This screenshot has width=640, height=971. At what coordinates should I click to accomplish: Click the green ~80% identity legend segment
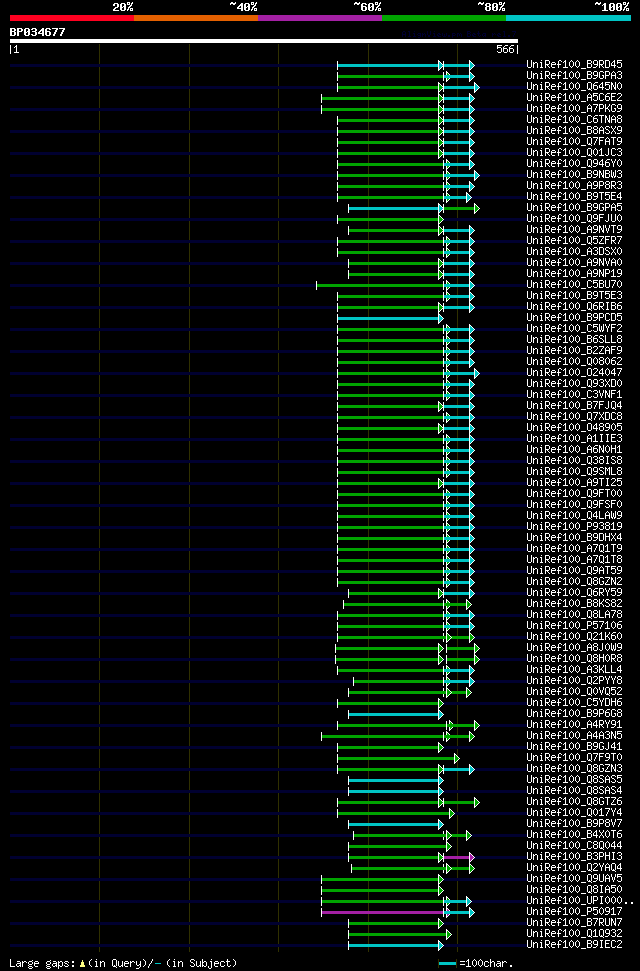[x=444, y=18]
